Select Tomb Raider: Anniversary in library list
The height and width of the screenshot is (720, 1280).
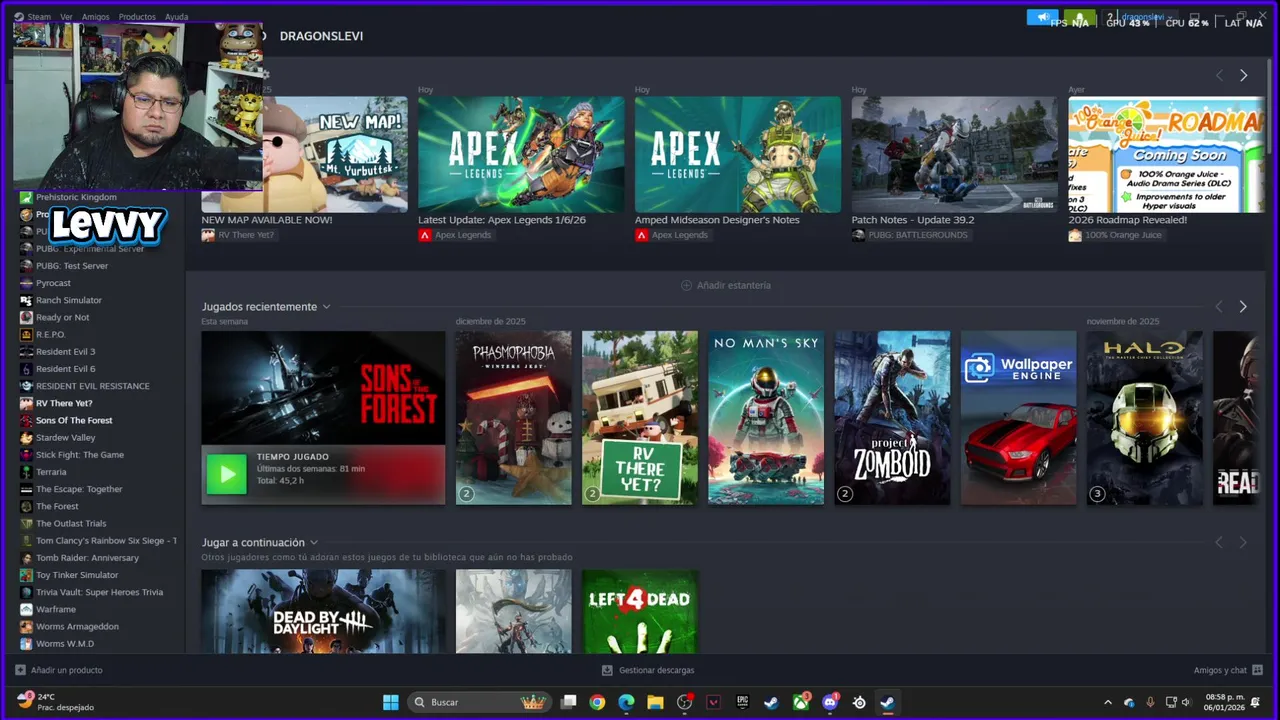pyautogui.click(x=87, y=558)
